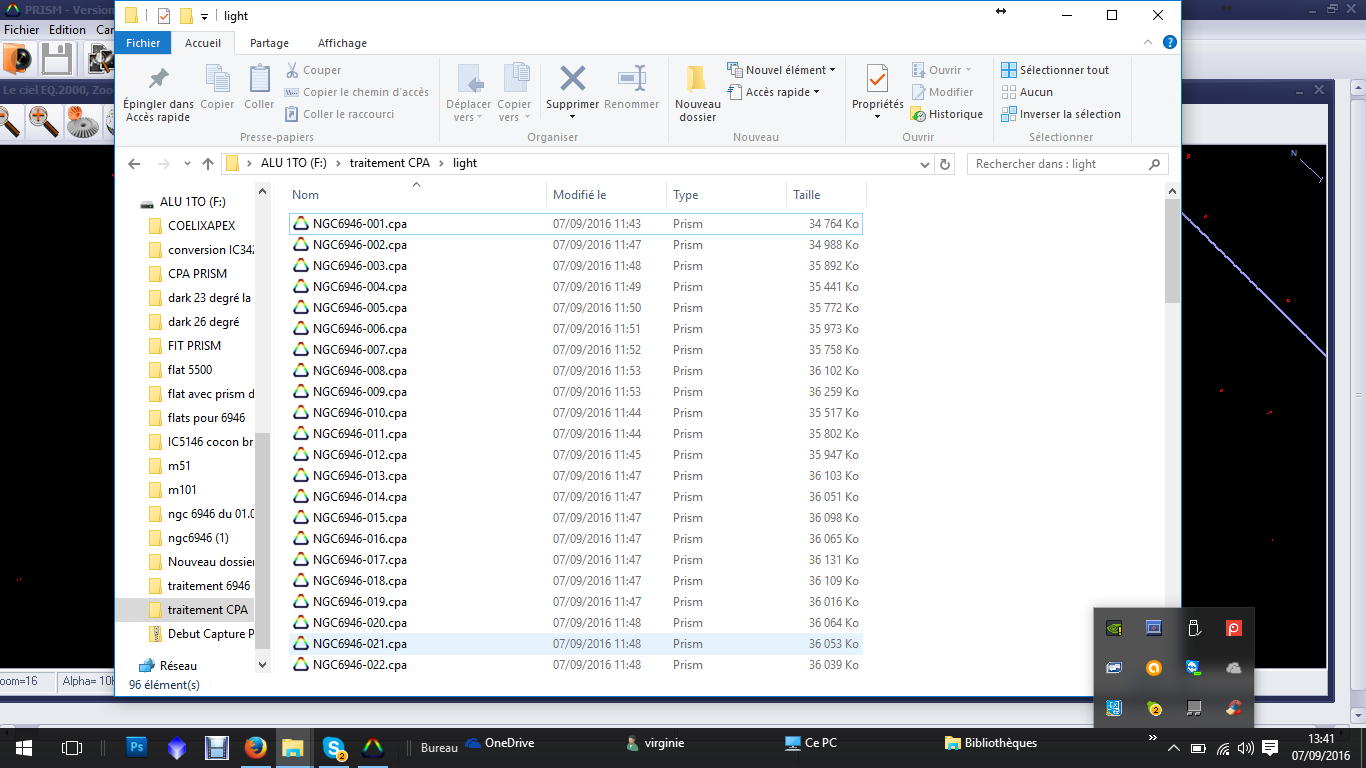Viewport: 1366px width, 768px height.
Task: Click the Skype taskbar icon
Action: click(x=334, y=746)
